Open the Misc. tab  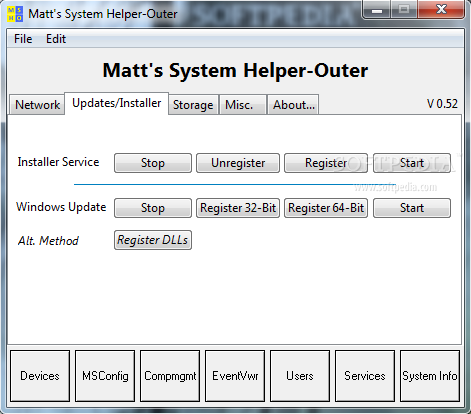pyautogui.click(x=242, y=105)
